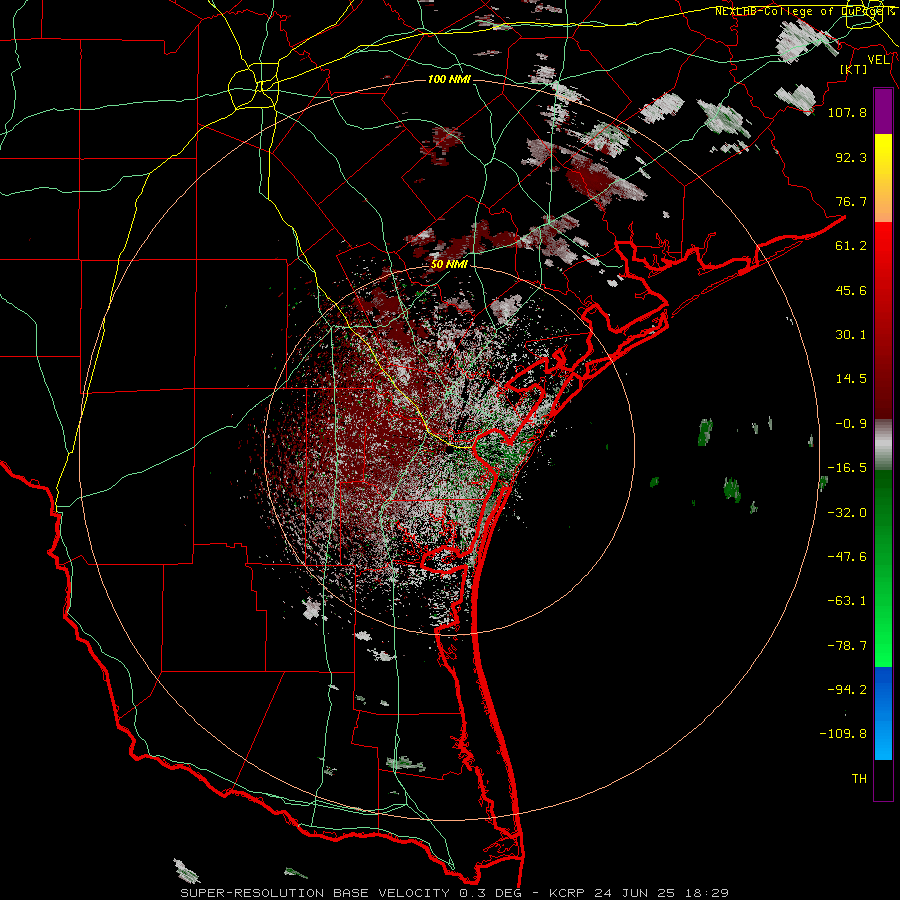900x900 pixels.
Task: Select the -16.5 legend value
Action: pos(847,468)
